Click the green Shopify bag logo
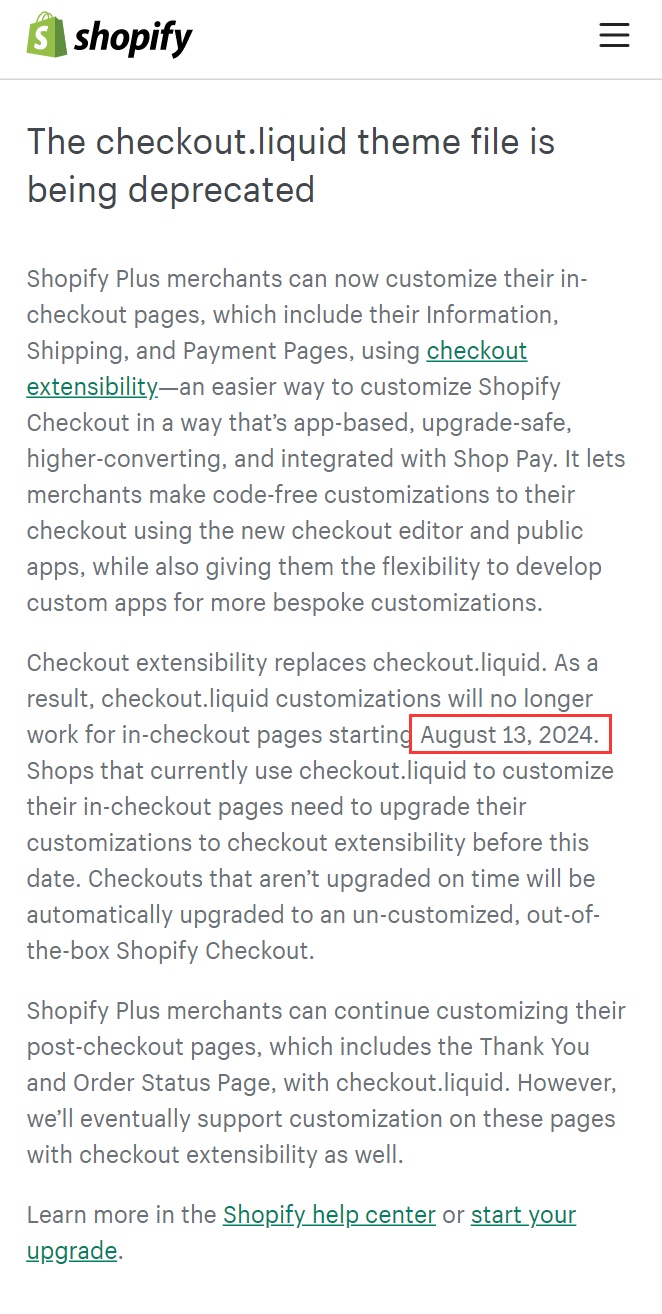The image size is (662, 1314). [x=46, y=35]
